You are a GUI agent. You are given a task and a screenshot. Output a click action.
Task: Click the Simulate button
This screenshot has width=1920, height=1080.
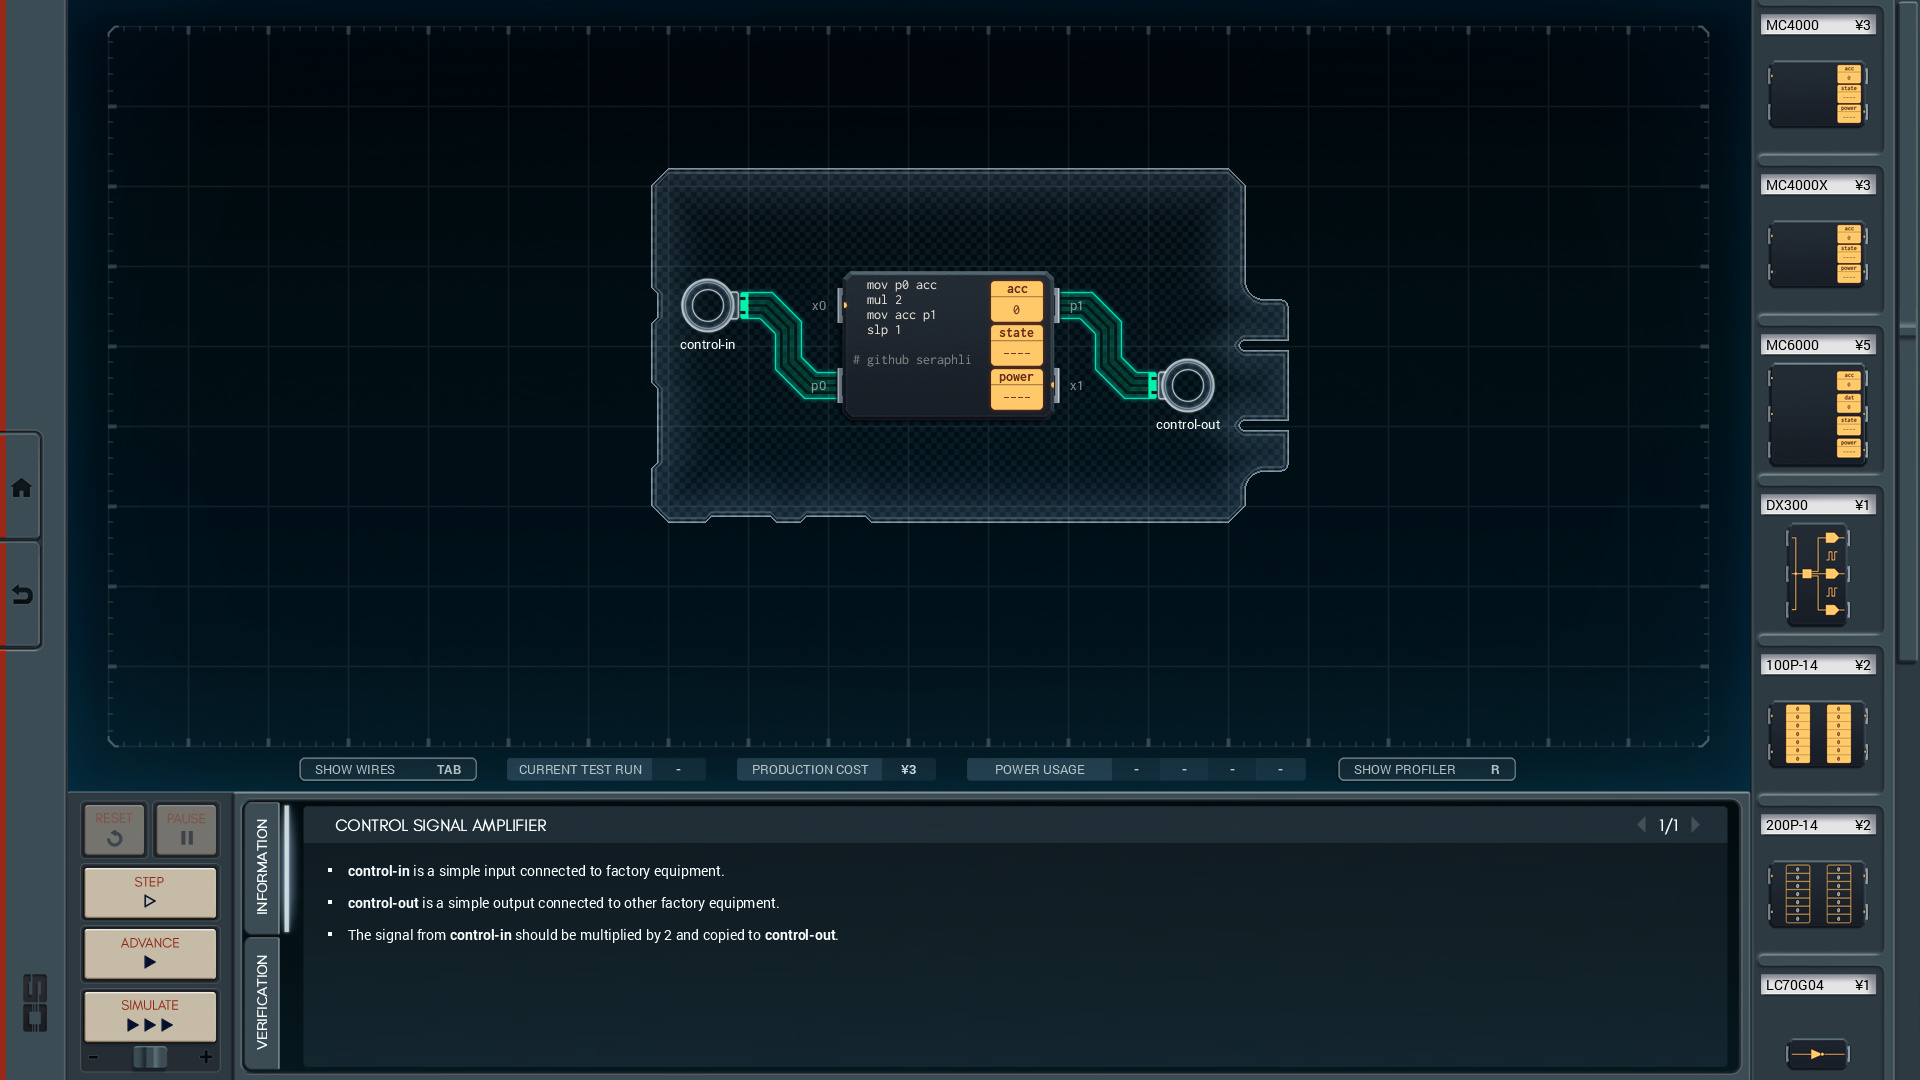[150, 1016]
